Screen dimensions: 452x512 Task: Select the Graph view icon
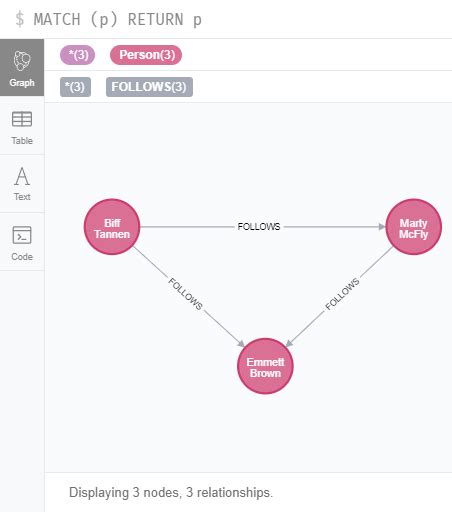click(22, 61)
